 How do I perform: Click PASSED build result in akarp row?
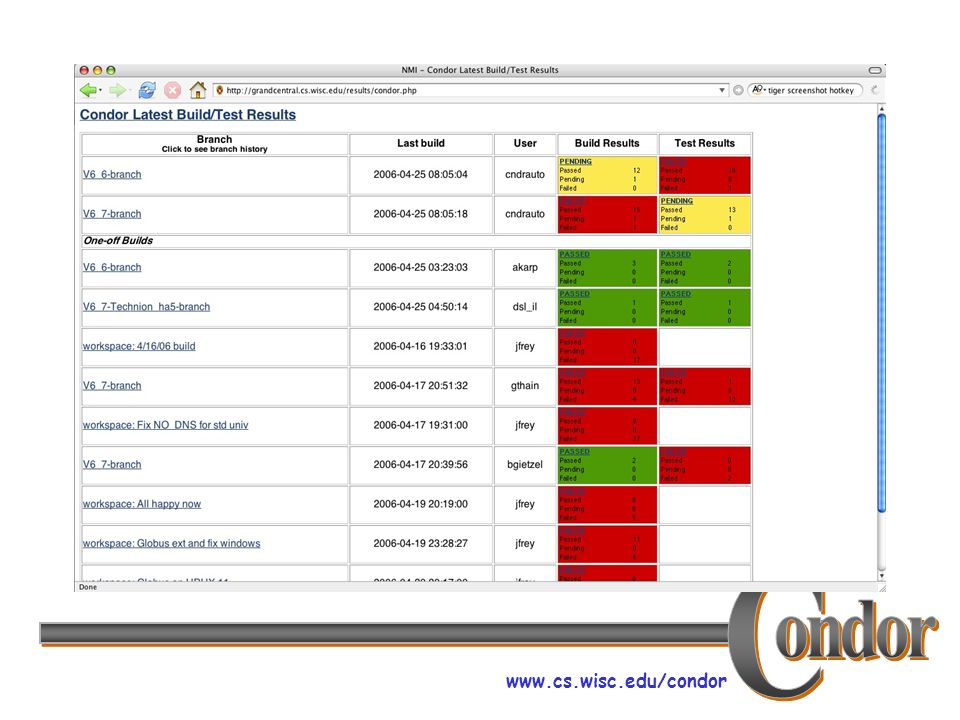click(x=574, y=254)
